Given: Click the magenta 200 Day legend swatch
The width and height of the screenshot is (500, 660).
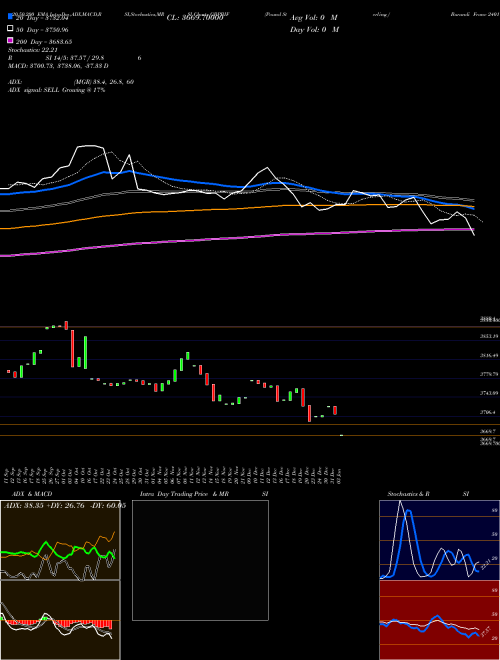Looking at the screenshot, I should point(10,40).
